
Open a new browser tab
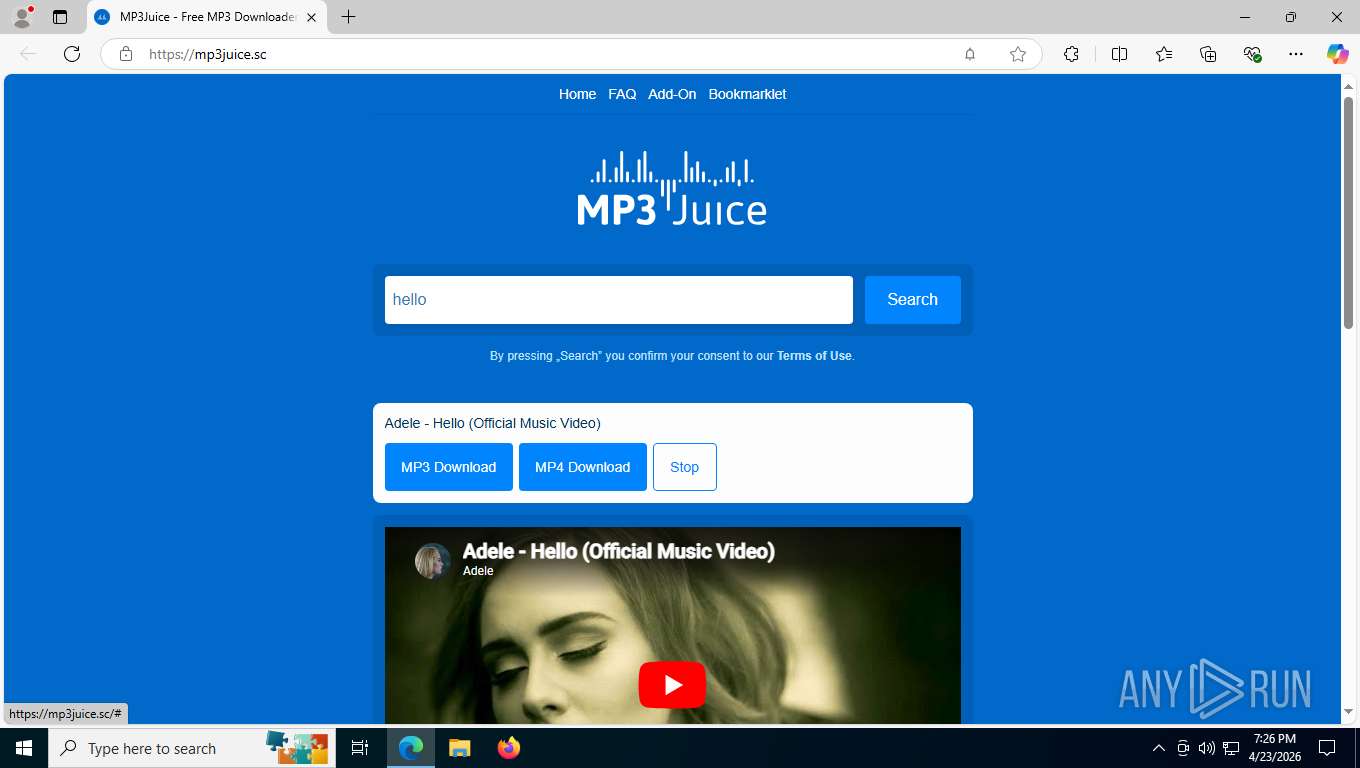click(348, 17)
